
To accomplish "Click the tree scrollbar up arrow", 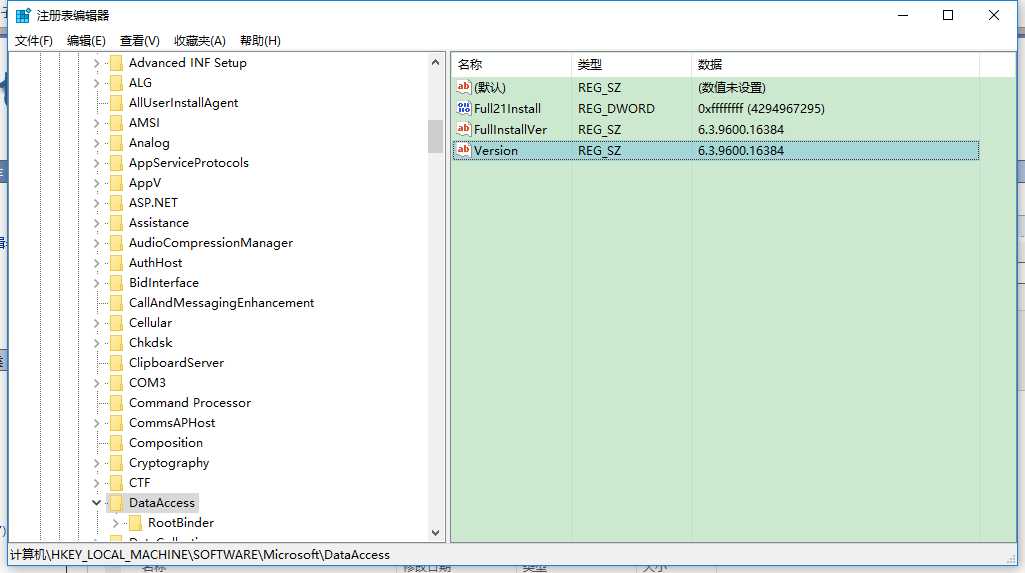I will (x=435, y=62).
